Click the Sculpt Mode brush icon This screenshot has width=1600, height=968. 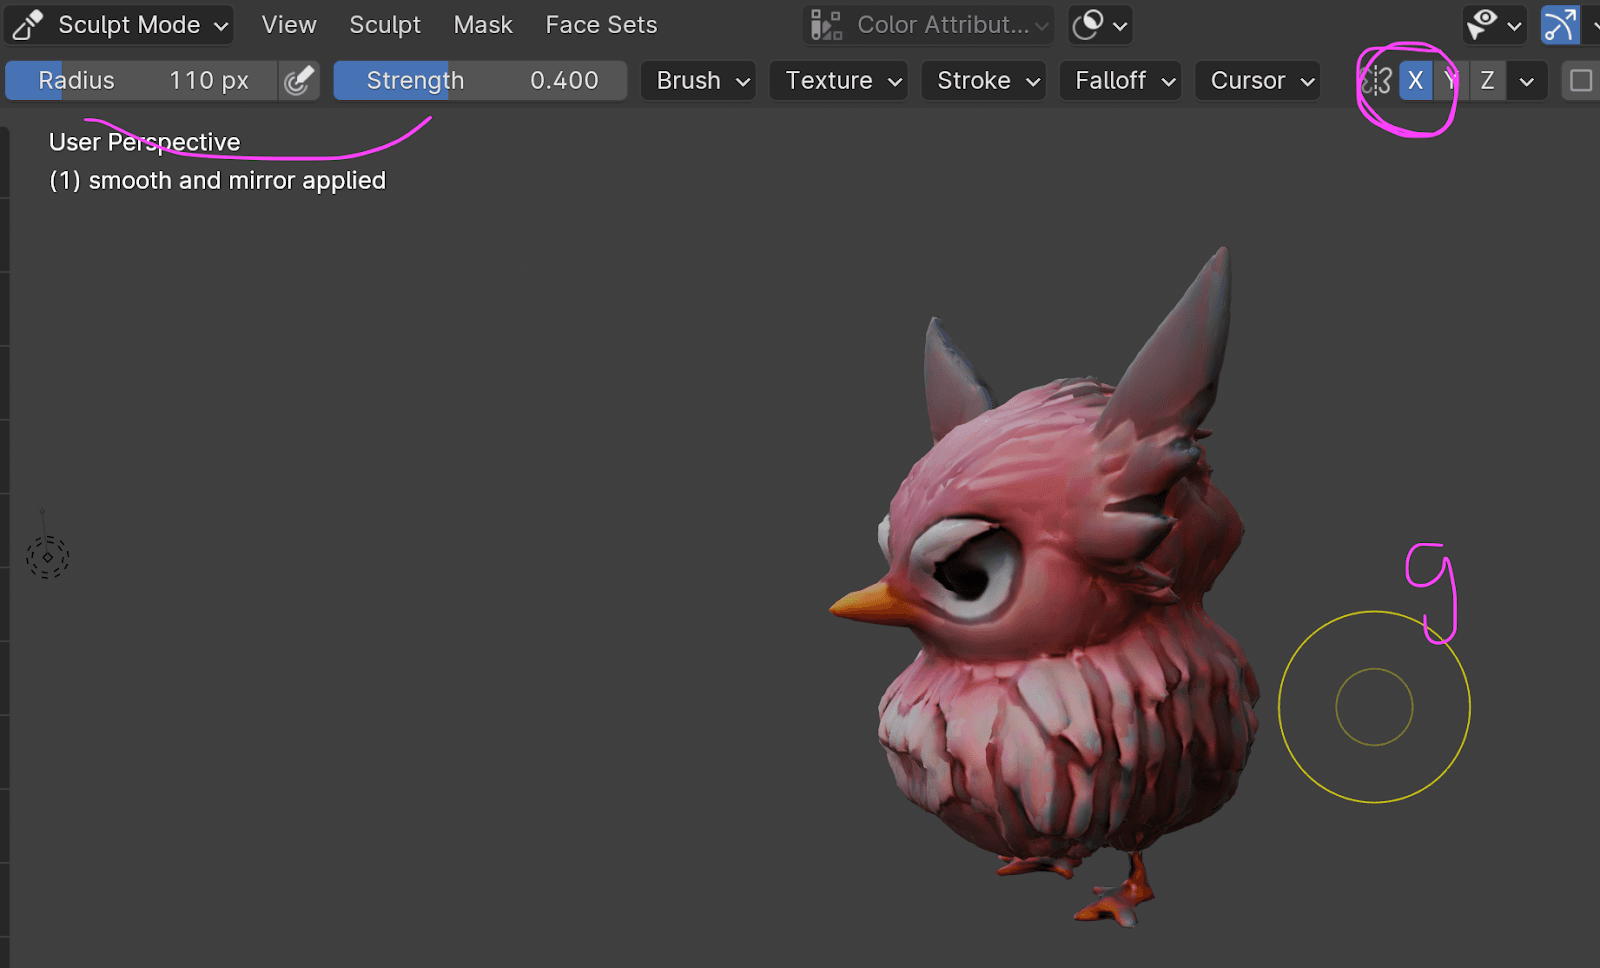28,25
